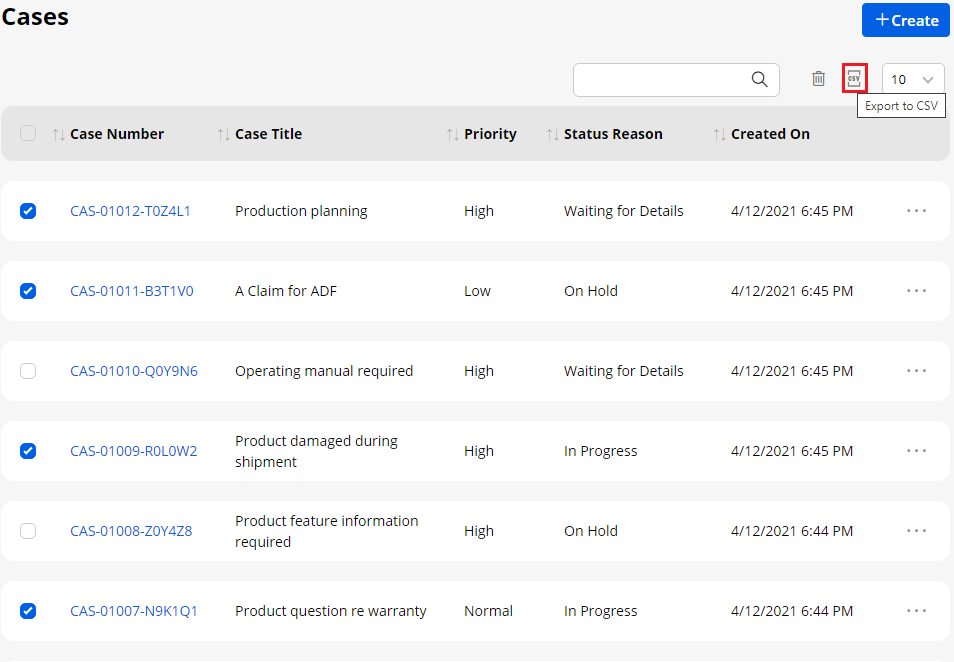Open ellipsis menu for A Claim for ADF
The width and height of the screenshot is (954, 662).
916,291
